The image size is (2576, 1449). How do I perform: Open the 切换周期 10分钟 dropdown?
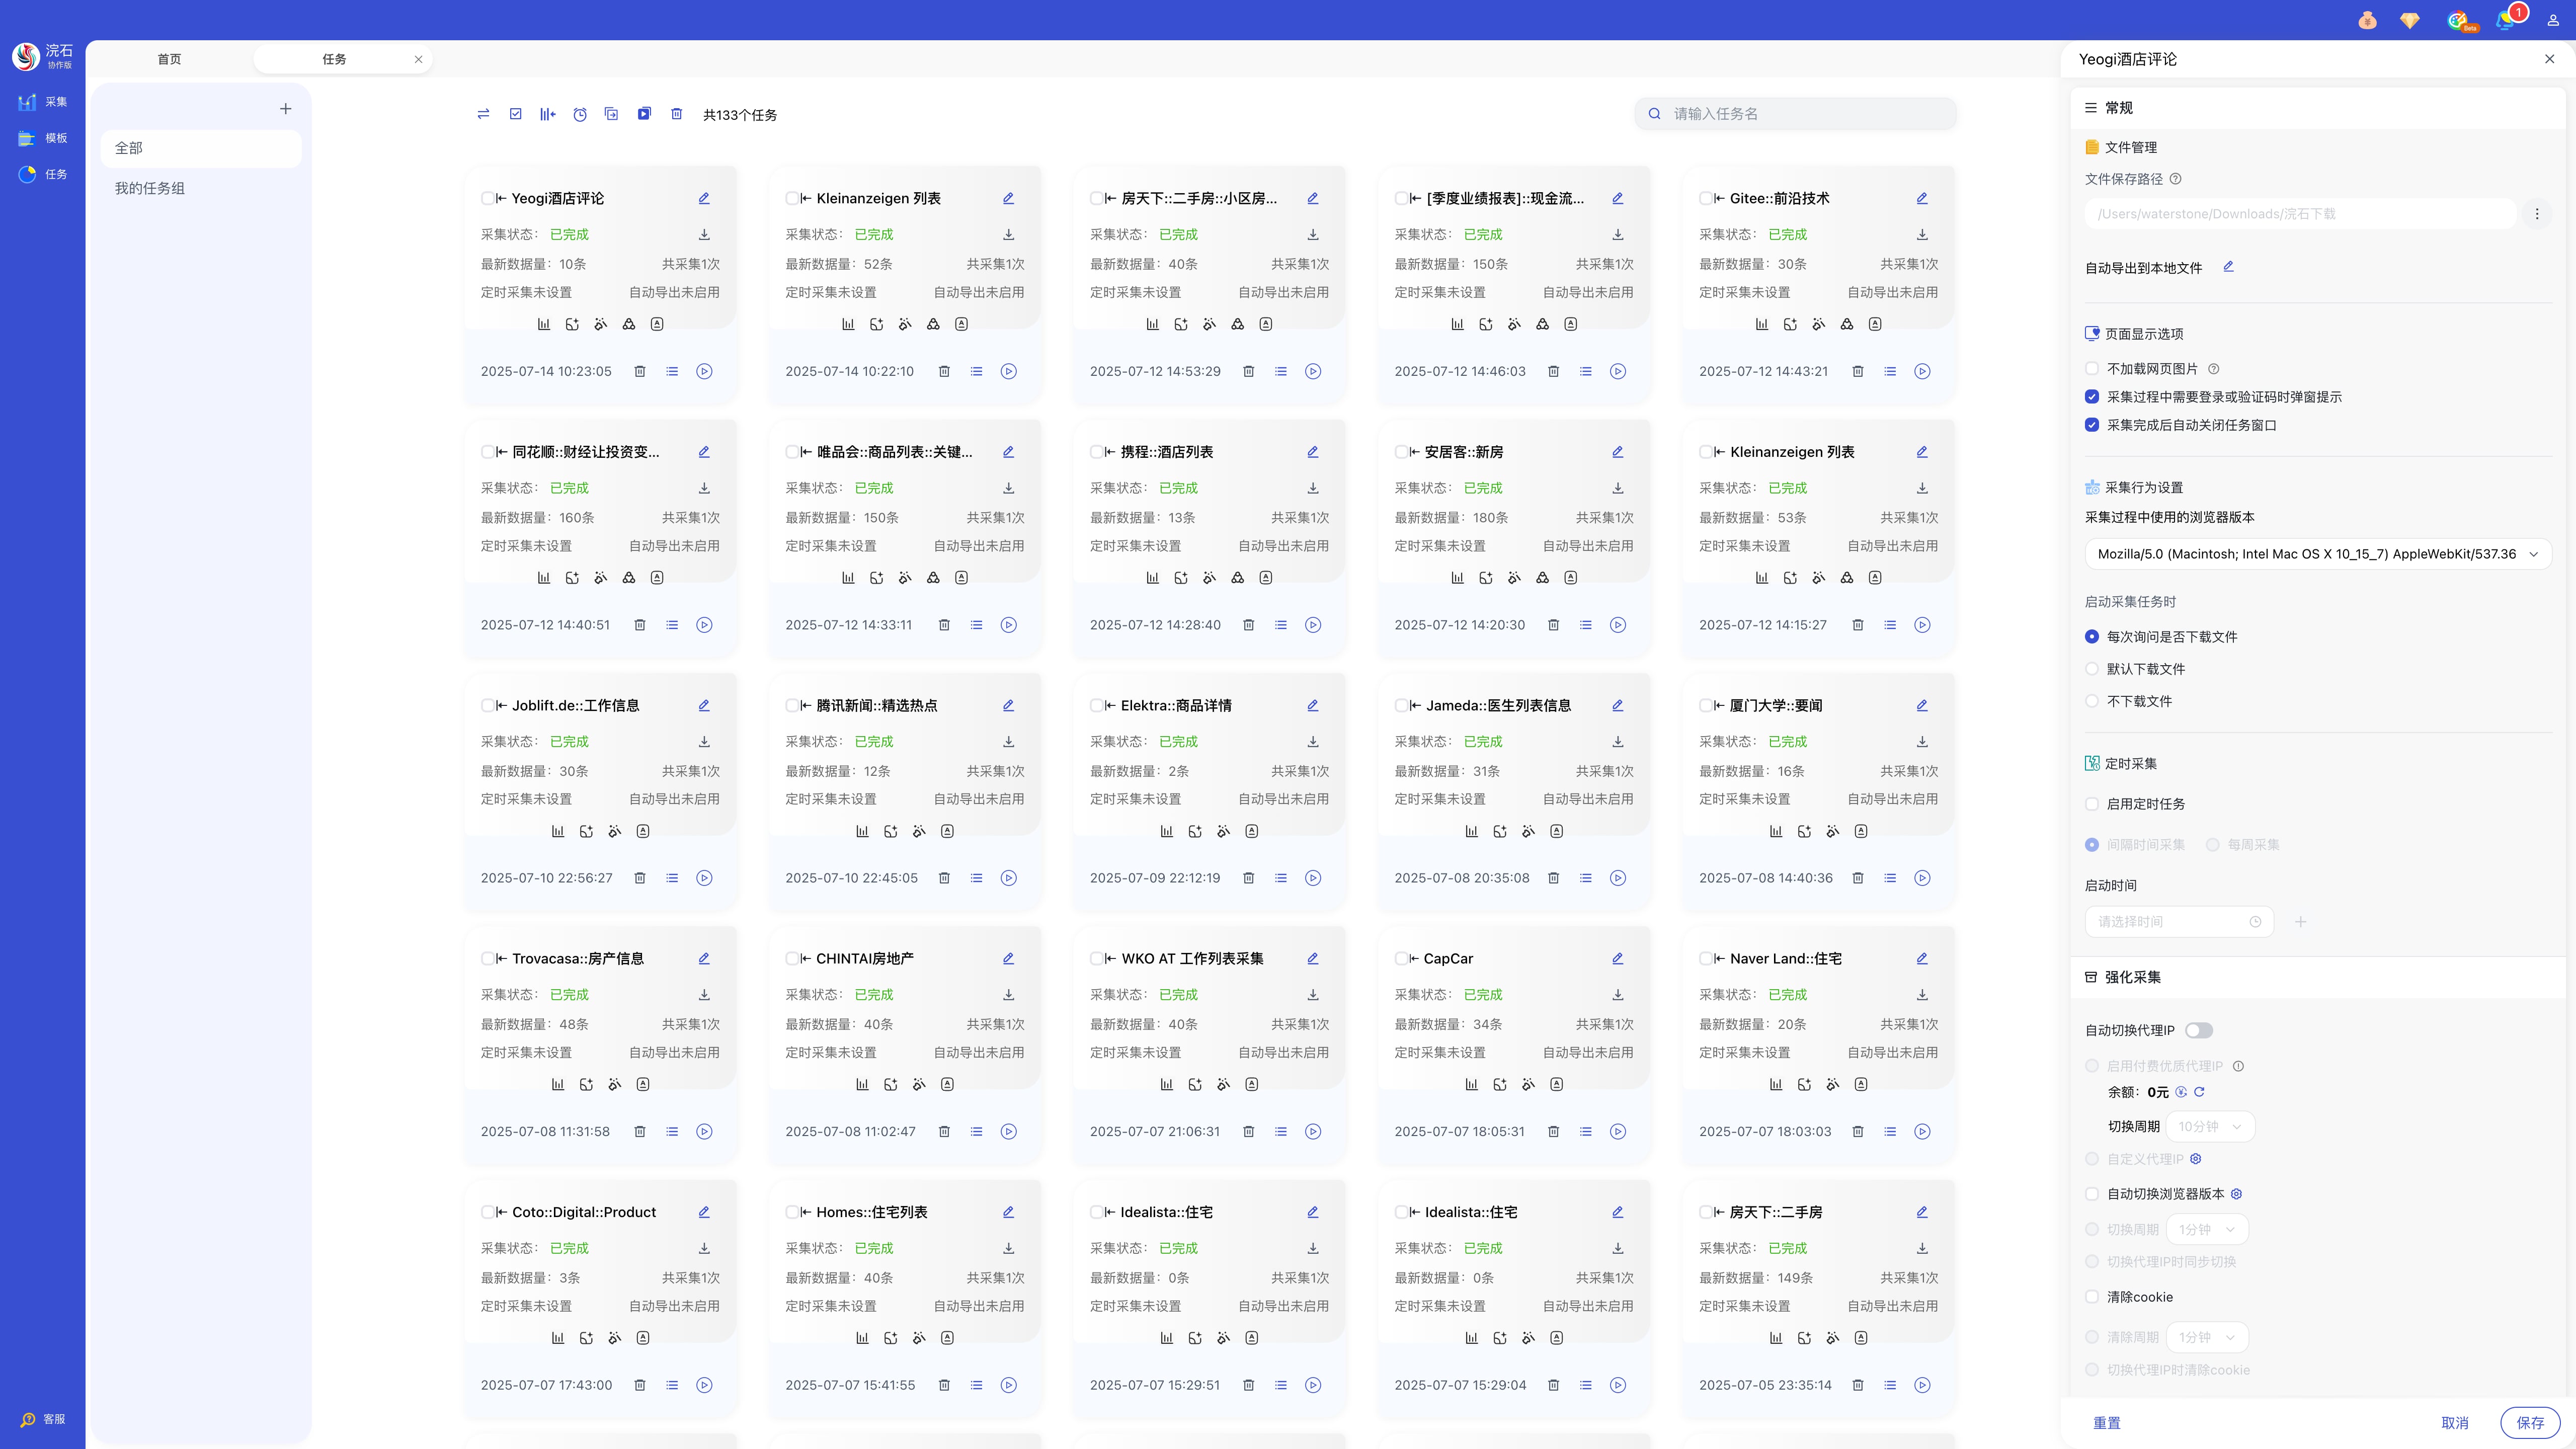(2209, 1126)
